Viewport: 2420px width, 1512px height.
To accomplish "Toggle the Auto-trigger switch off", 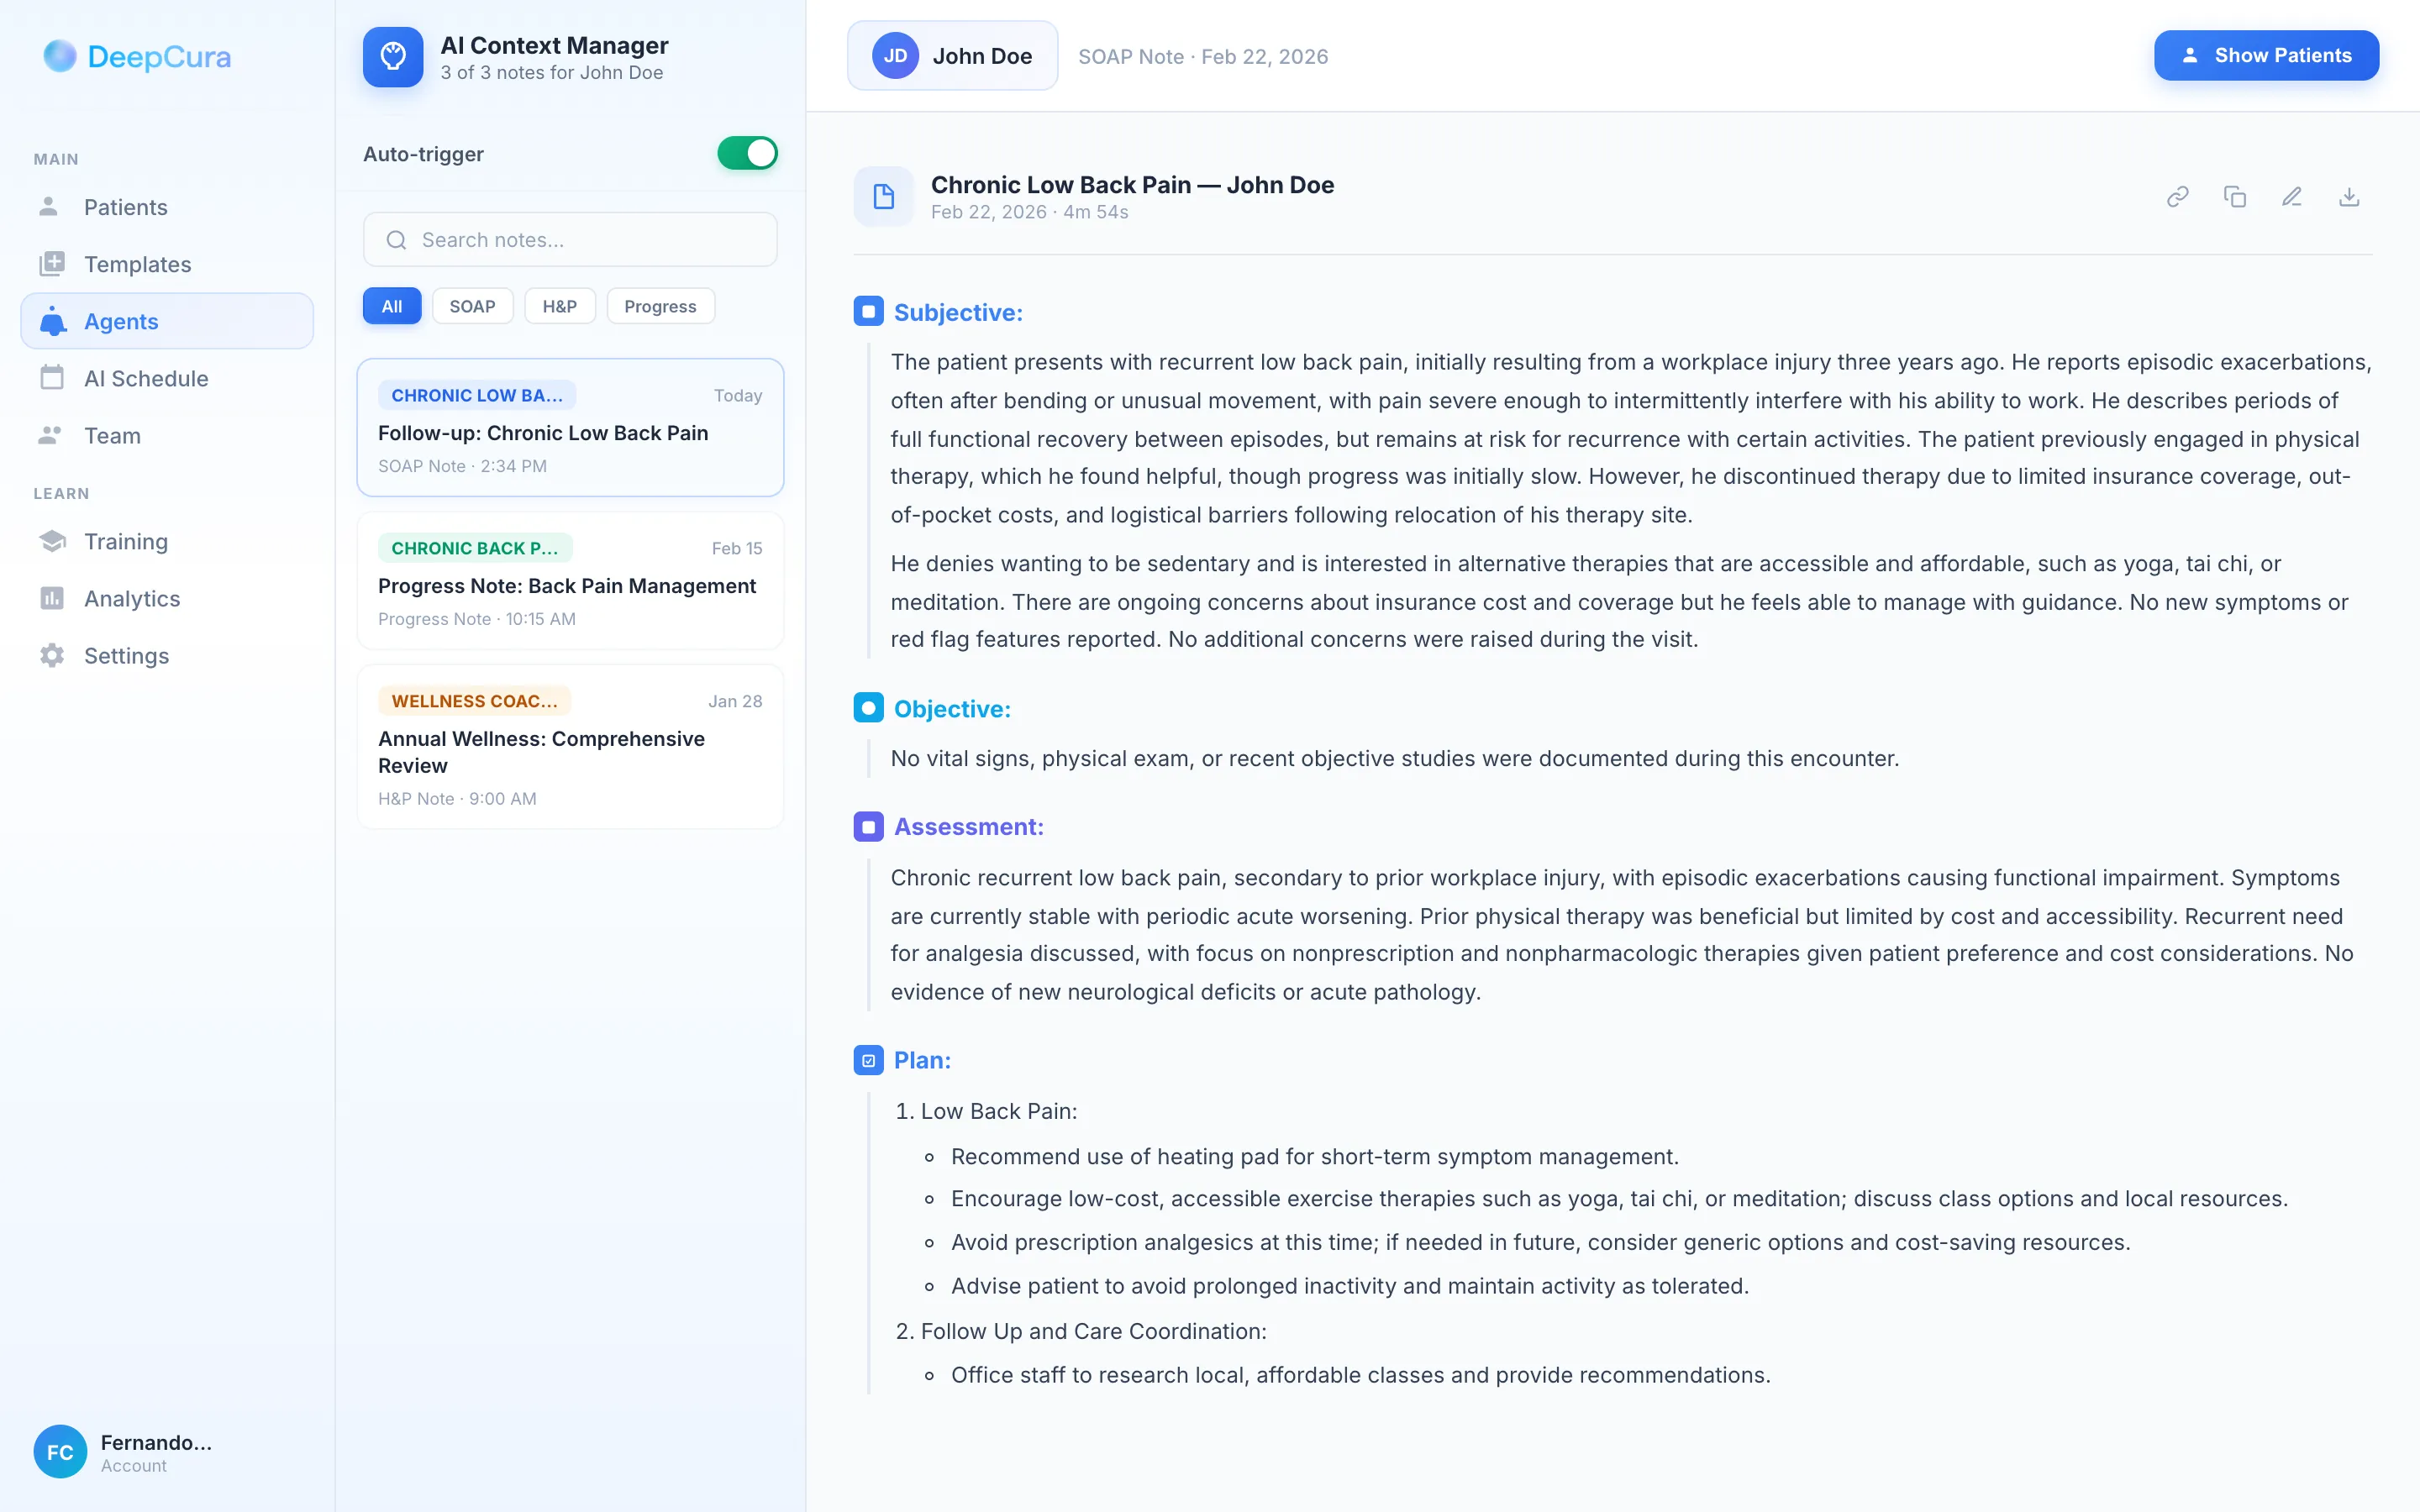I will (747, 153).
